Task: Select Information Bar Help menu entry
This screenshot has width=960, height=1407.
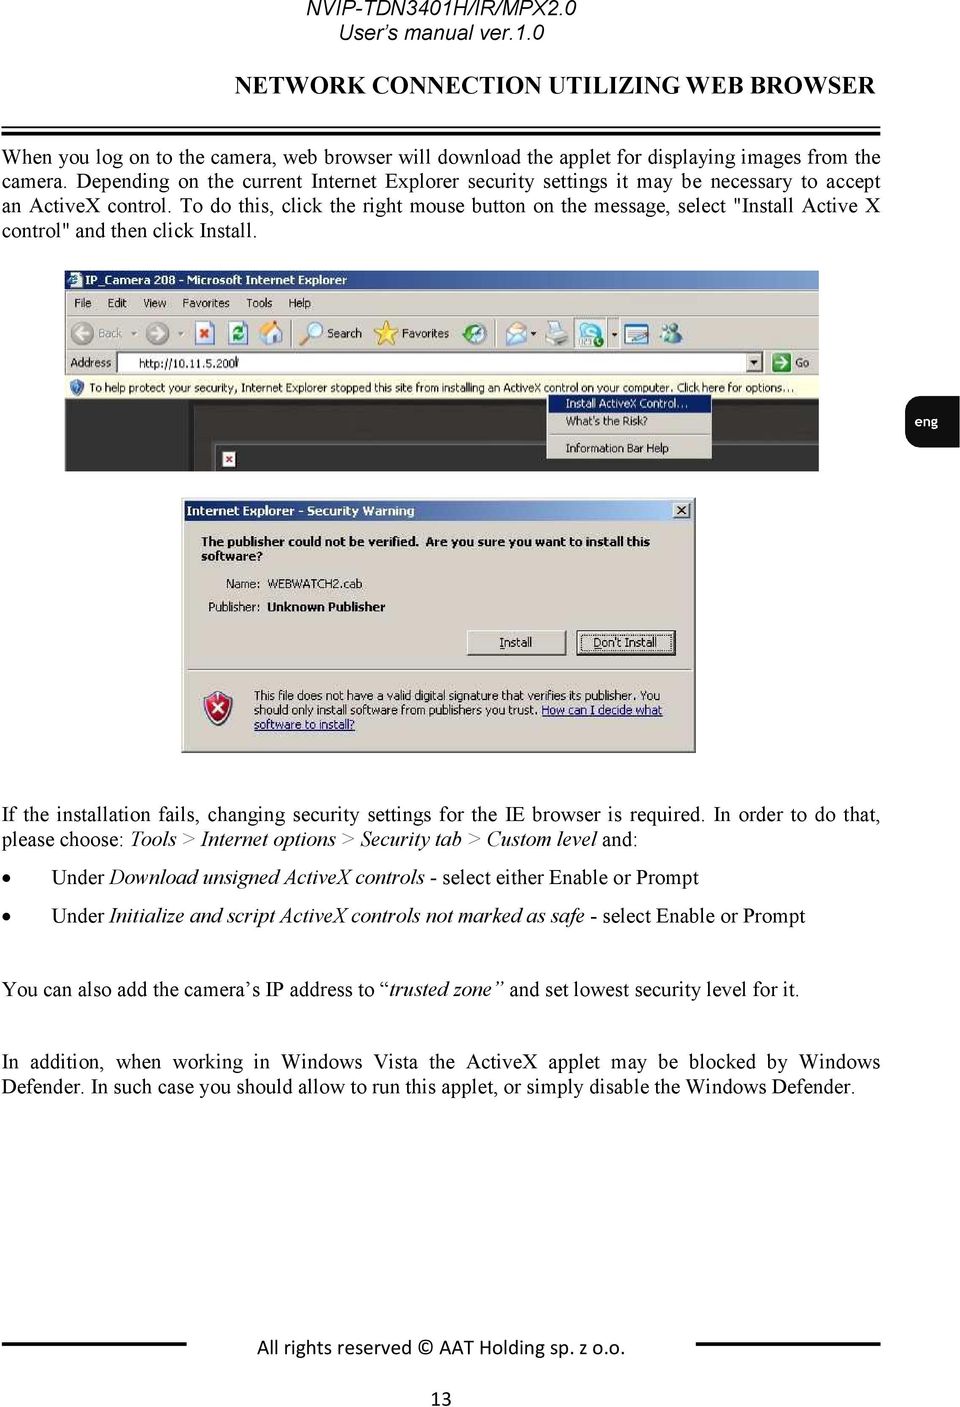Action: point(630,448)
